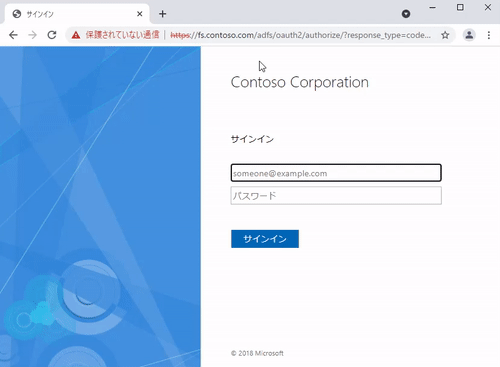500x367 pixels.
Task: Click the browser forward arrow
Action: pyautogui.click(x=32, y=35)
